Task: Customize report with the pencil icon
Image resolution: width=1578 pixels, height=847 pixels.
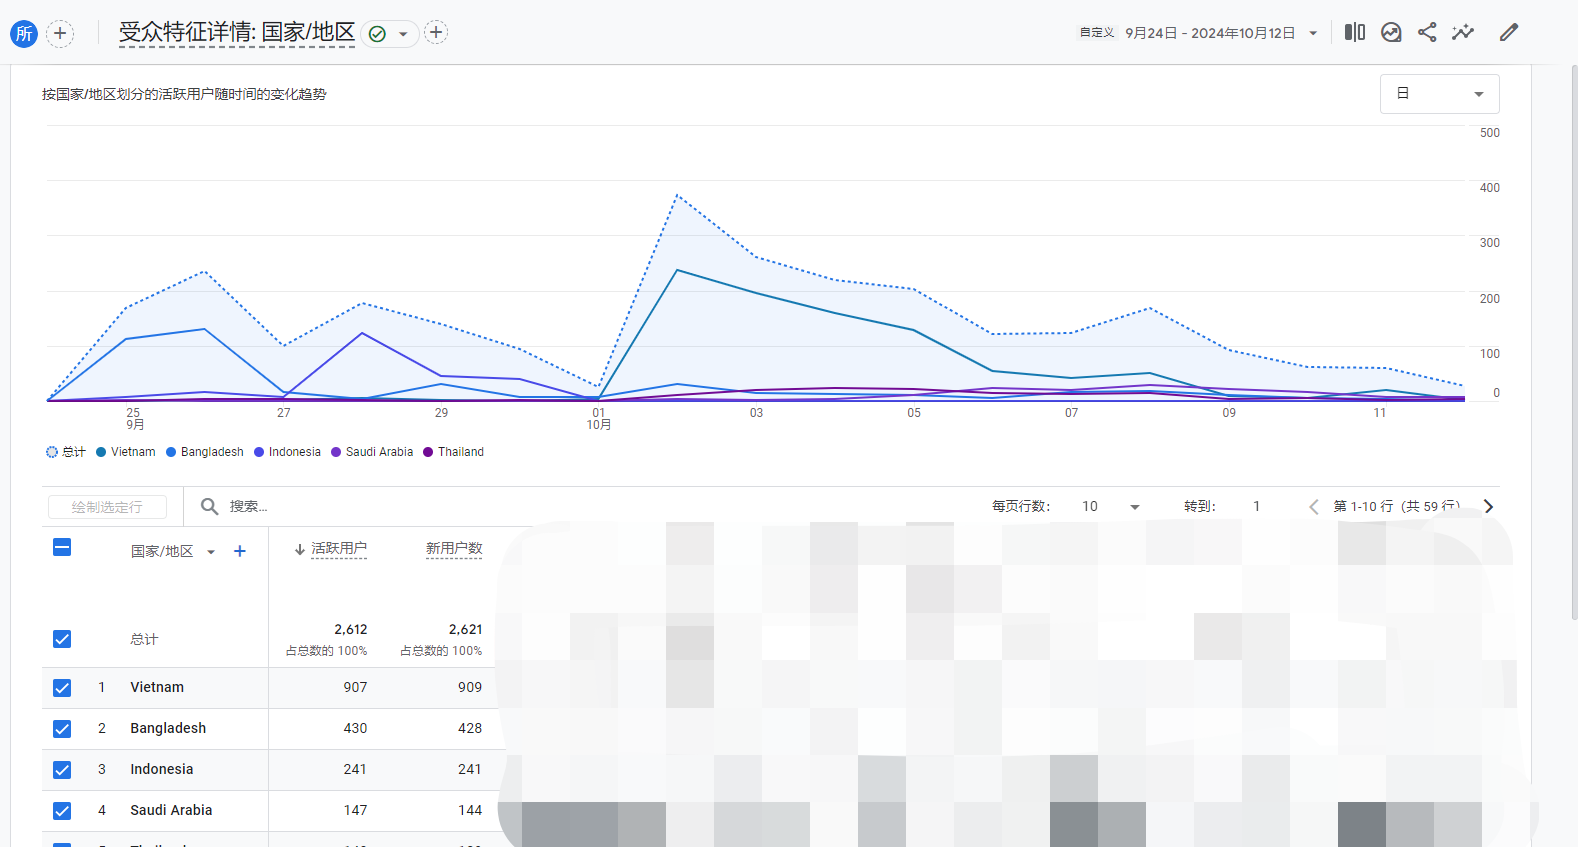Action: [x=1509, y=32]
